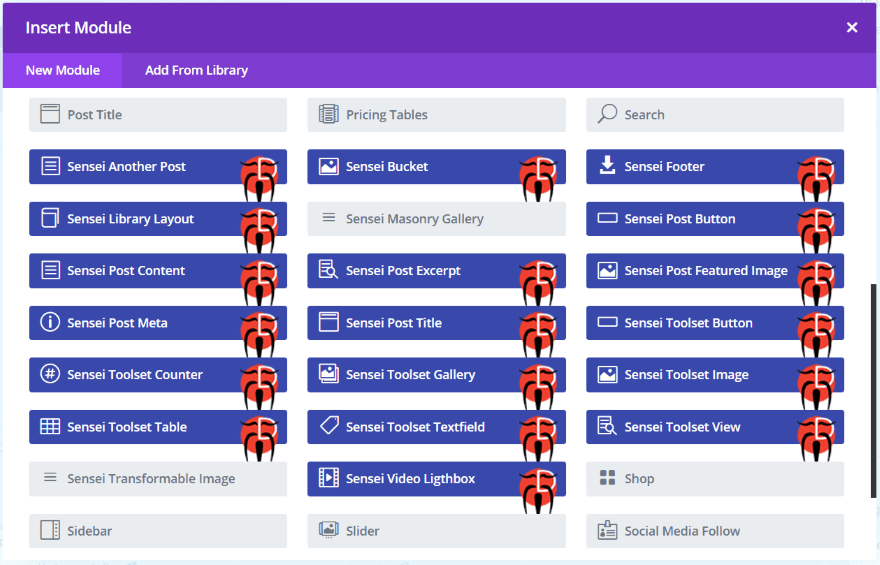Click the info icon on Sensei Post Meta
The height and width of the screenshot is (565, 880).
(x=50, y=322)
